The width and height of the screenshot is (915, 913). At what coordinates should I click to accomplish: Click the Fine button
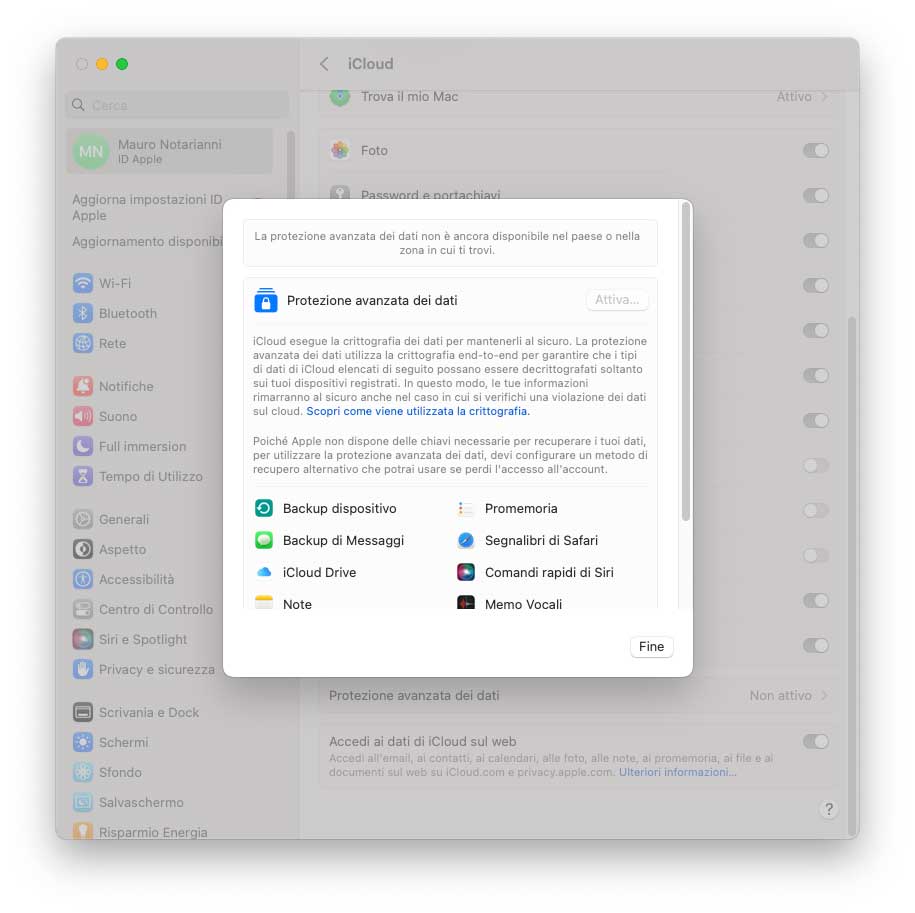click(x=651, y=646)
